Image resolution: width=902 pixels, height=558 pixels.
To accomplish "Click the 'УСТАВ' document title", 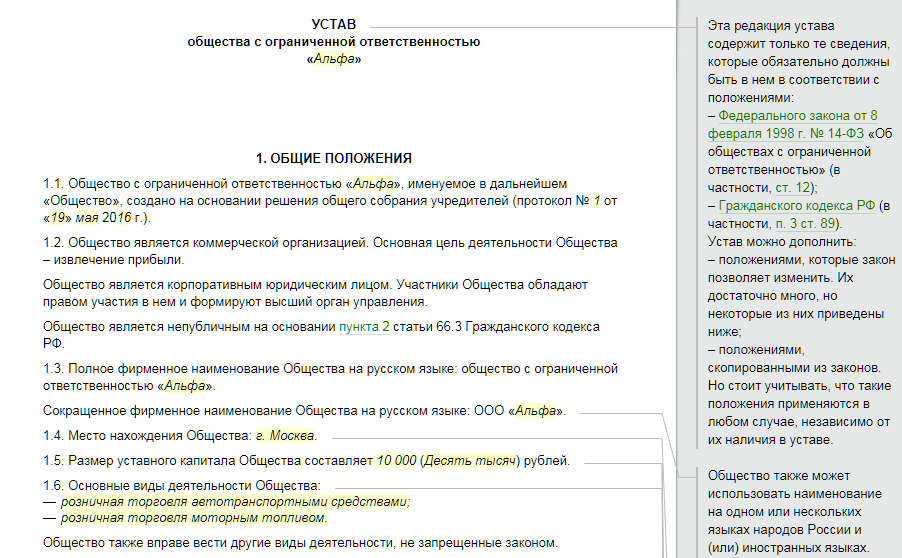I will click(334, 24).
